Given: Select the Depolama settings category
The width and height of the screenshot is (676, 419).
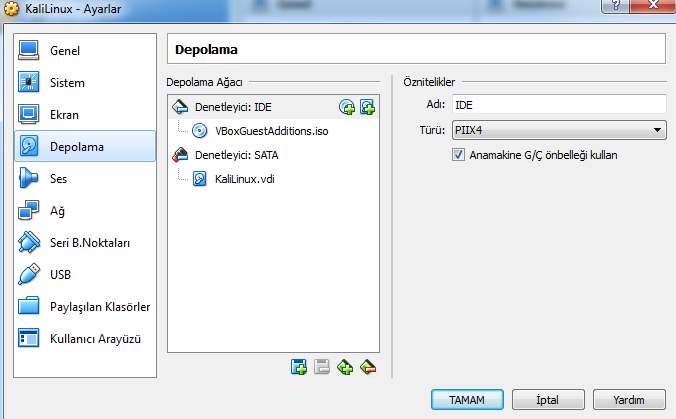Looking at the screenshot, I should point(85,147).
